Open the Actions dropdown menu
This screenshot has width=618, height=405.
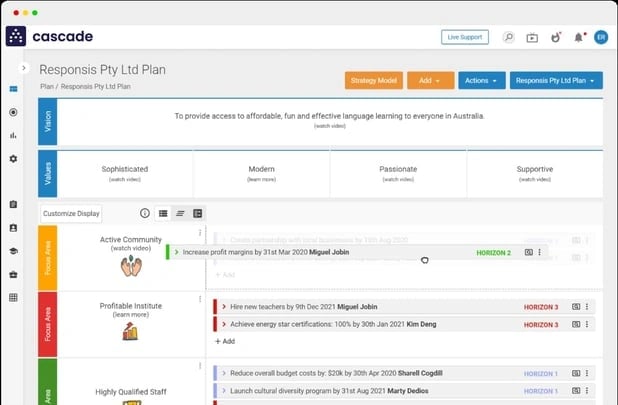[481, 80]
